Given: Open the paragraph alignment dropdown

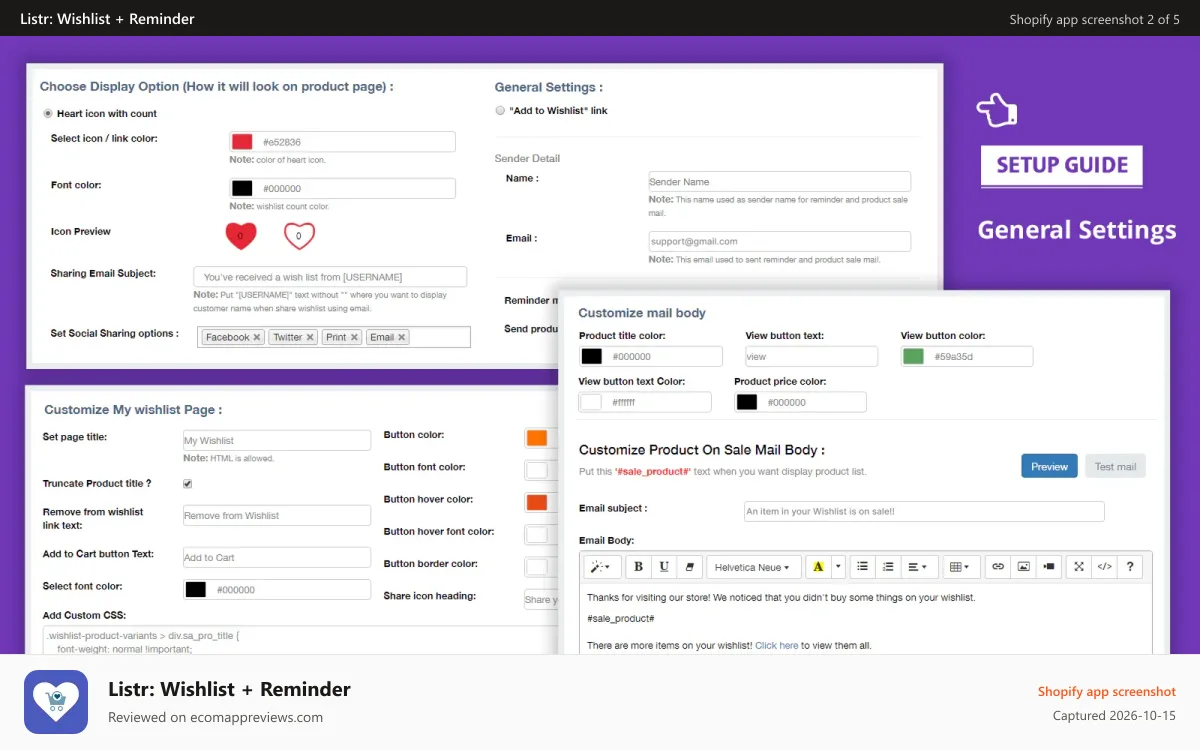Looking at the screenshot, I should click(919, 567).
